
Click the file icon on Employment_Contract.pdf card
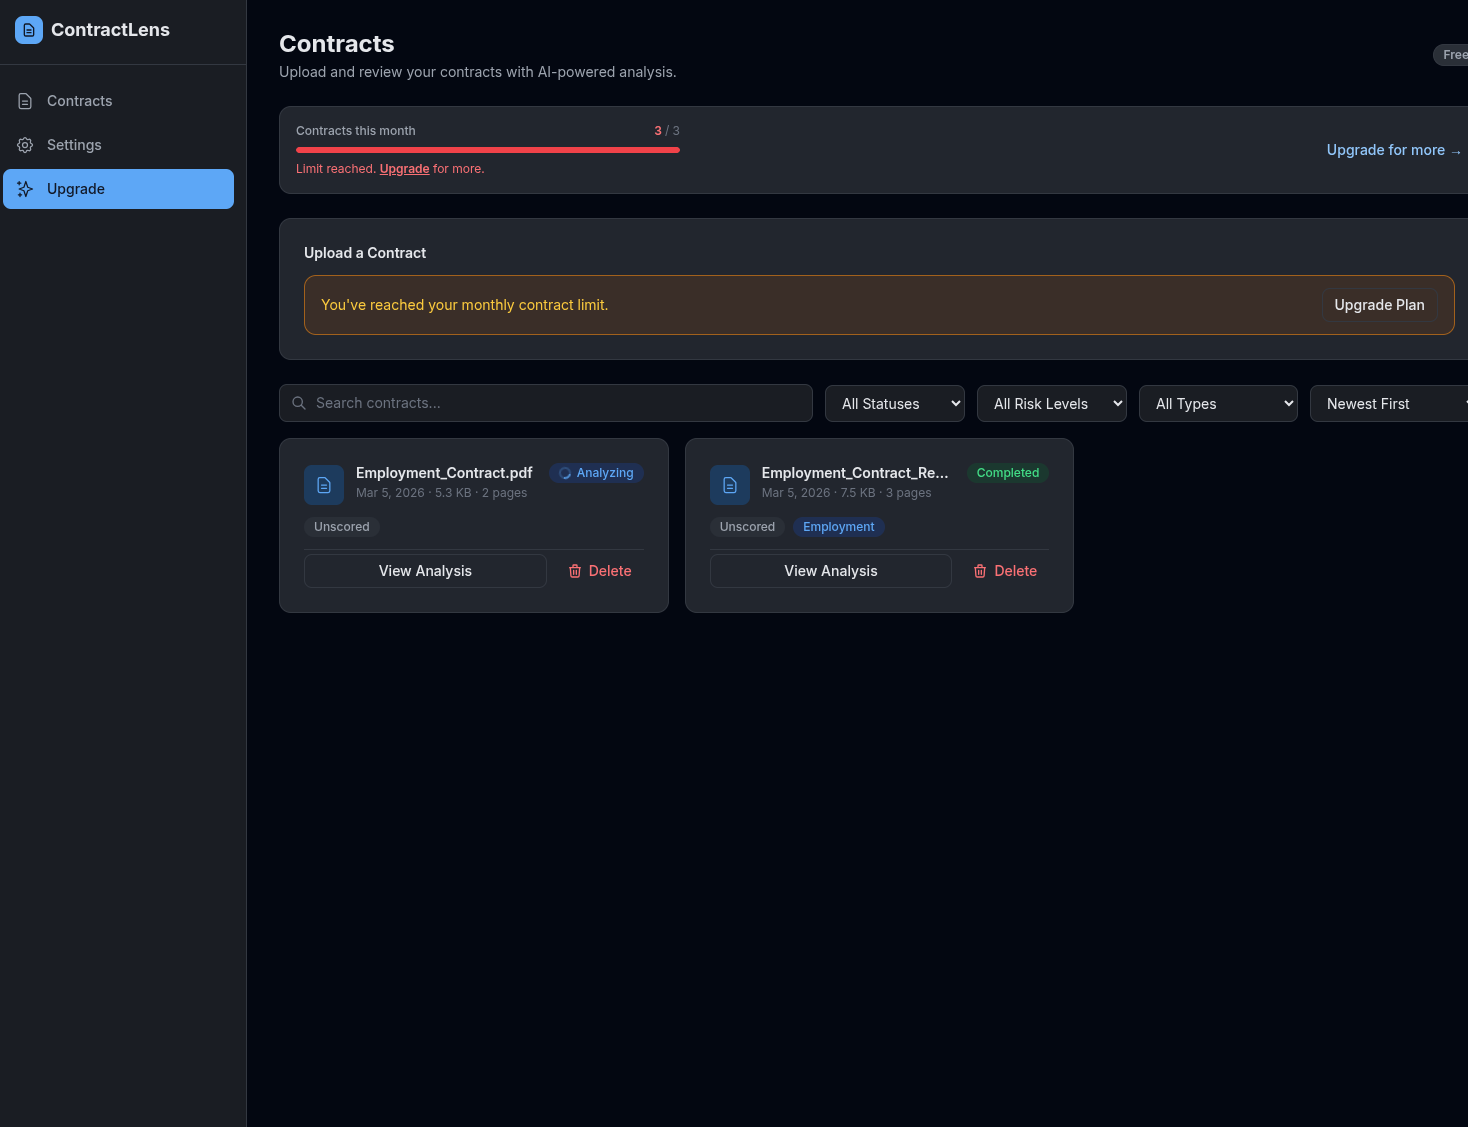pyautogui.click(x=324, y=485)
